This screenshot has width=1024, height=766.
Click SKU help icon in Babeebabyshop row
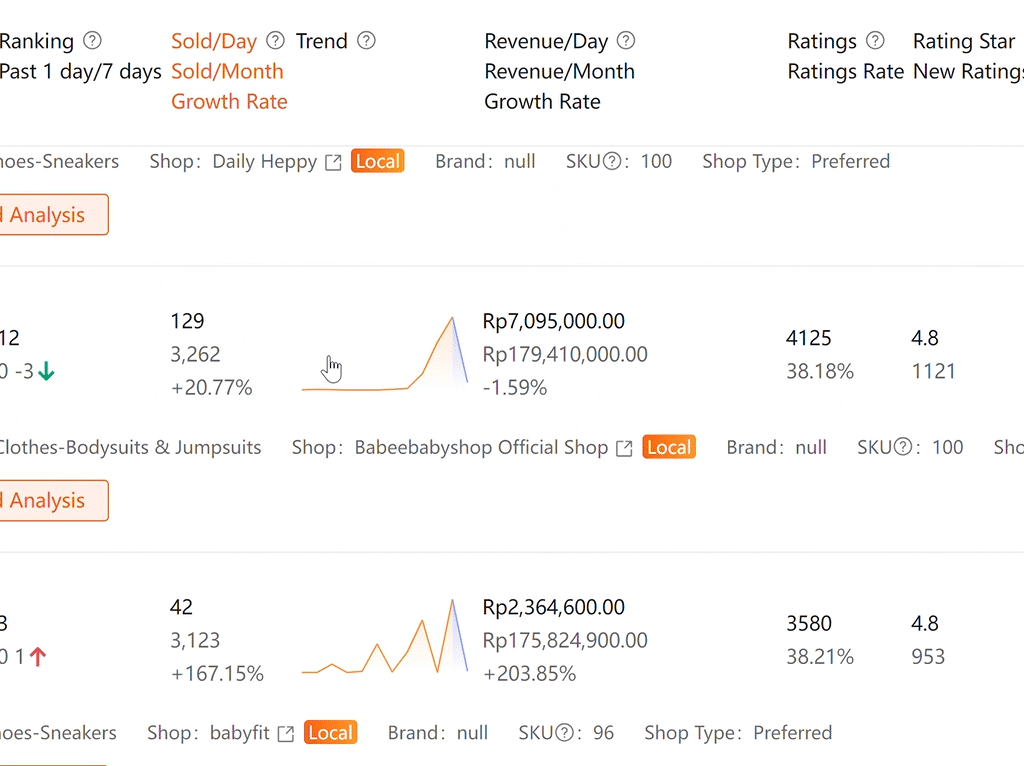coord(904,448)
